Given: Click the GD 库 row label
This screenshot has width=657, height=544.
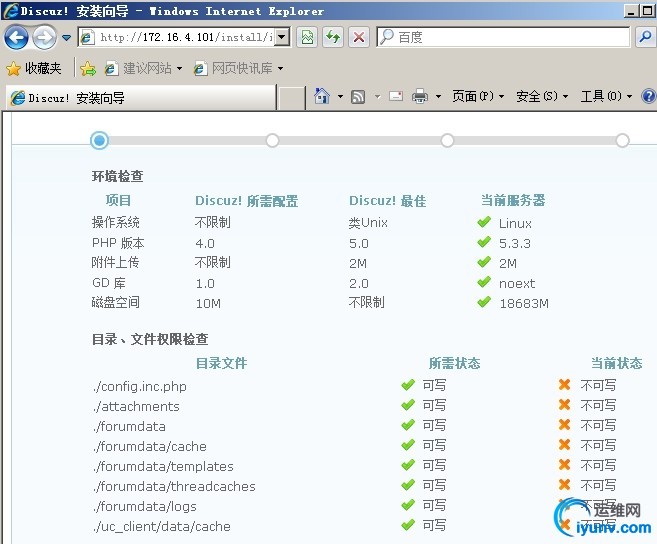Looking at the screenshot, I should pyautogui.click(x=109, y=283).
